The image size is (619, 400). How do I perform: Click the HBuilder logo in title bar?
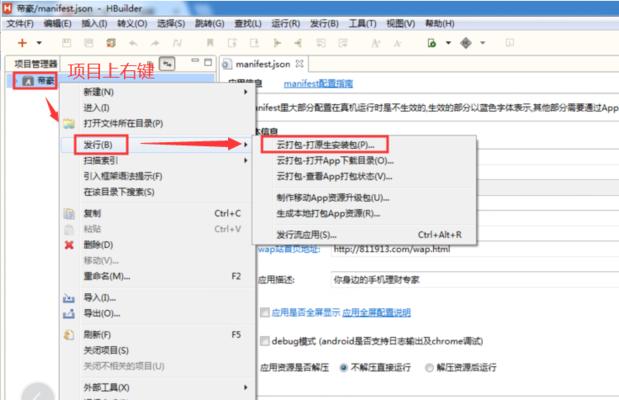[x=7, y=8]
